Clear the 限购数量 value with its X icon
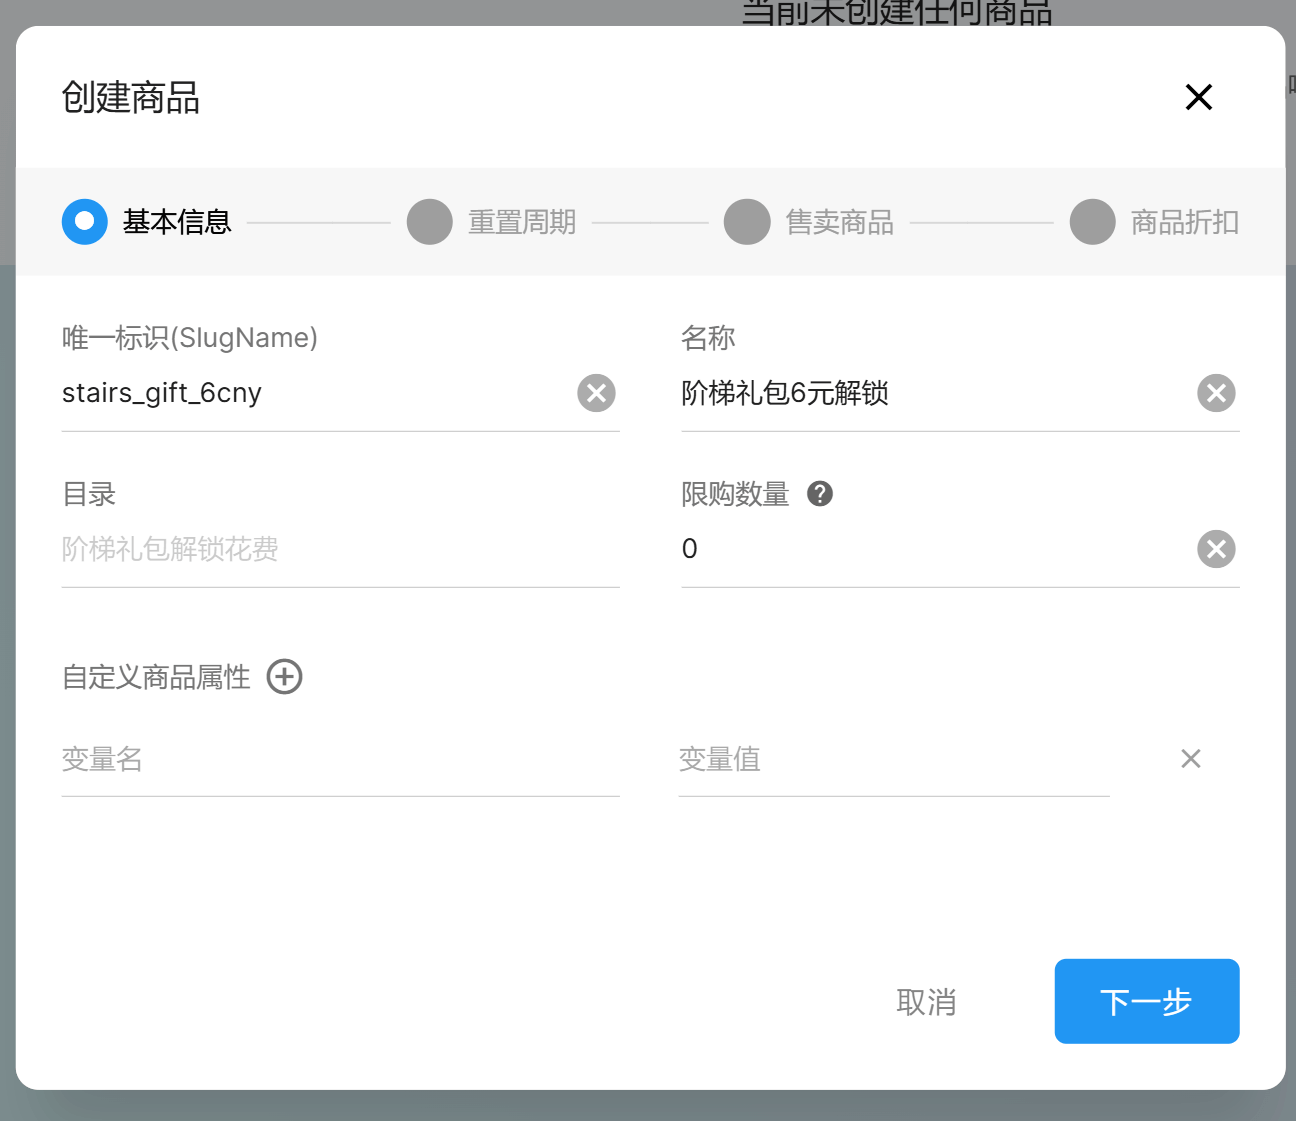 point(1216,549)
